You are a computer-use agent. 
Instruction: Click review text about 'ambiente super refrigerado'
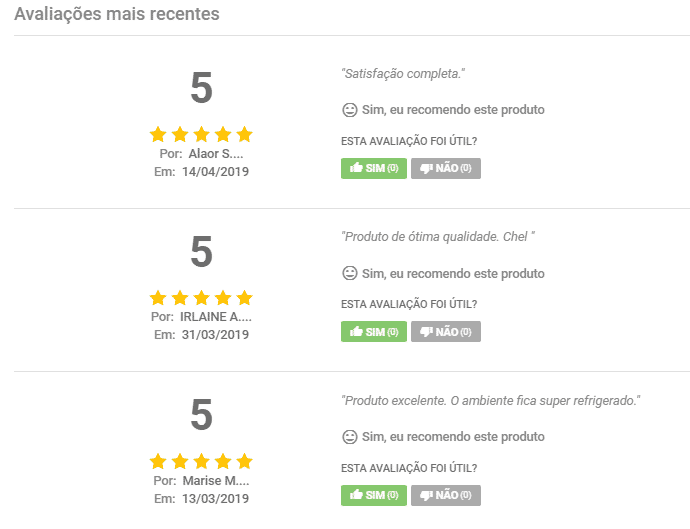tap(491, 400)
